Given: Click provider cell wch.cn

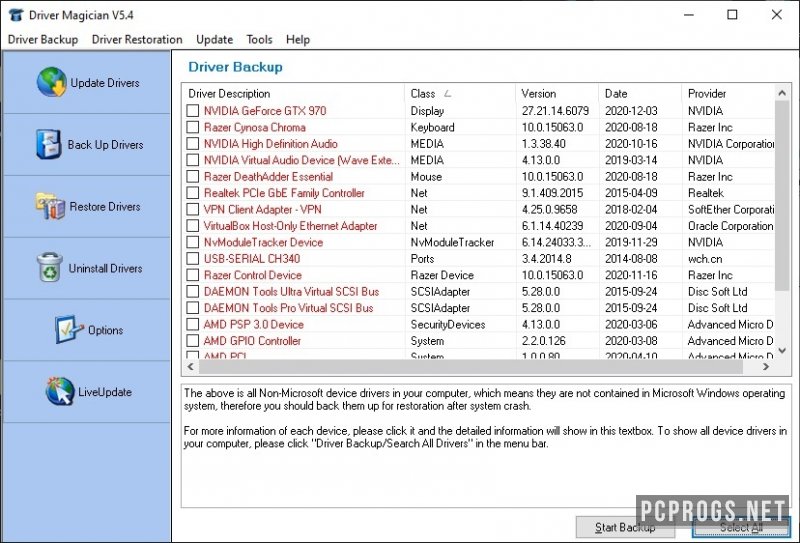Looking at the screenshot, I should pos(705,259).
